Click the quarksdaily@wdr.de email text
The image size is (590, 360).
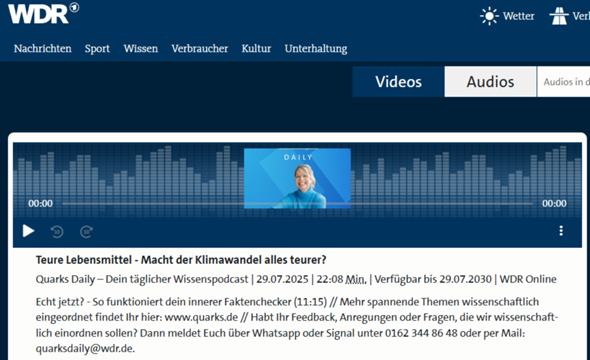(85, 349)
